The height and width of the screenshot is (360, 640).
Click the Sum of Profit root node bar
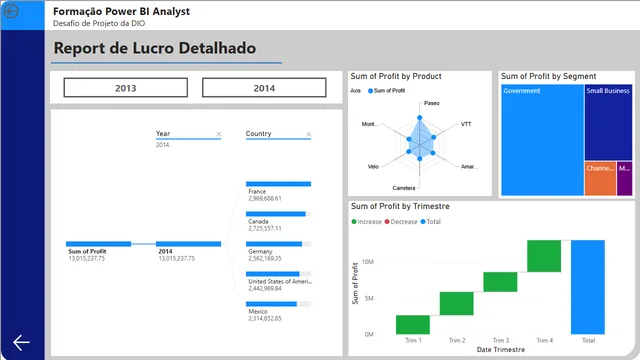(98, 244)
